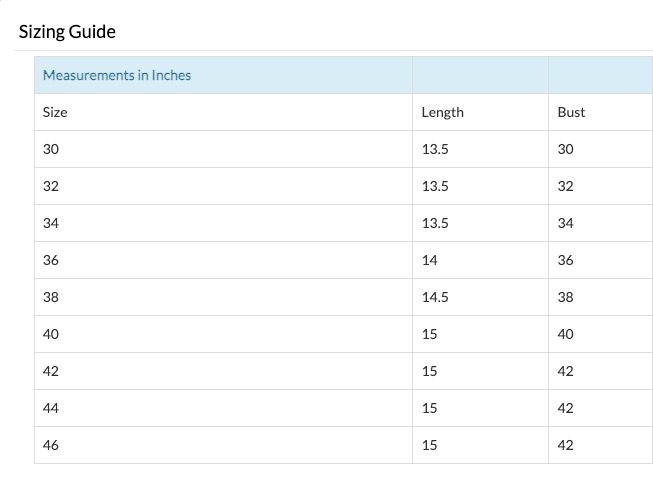
Task: Select the Bust value 38 cell
Action: [x=565, y=297]
